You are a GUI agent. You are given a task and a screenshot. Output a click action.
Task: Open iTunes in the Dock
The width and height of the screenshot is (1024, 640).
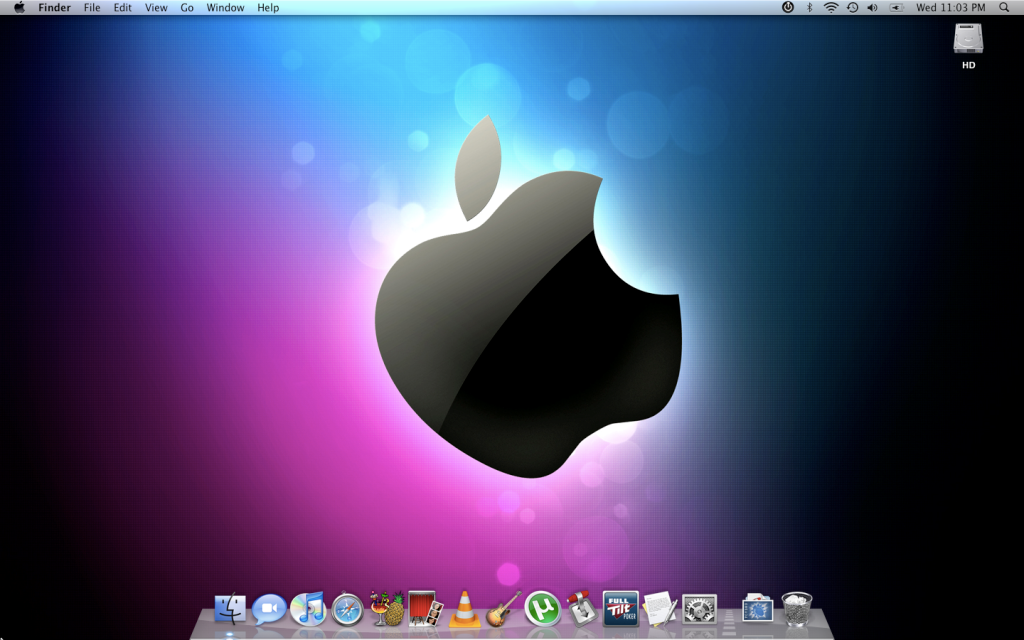(x=308, y=609)
